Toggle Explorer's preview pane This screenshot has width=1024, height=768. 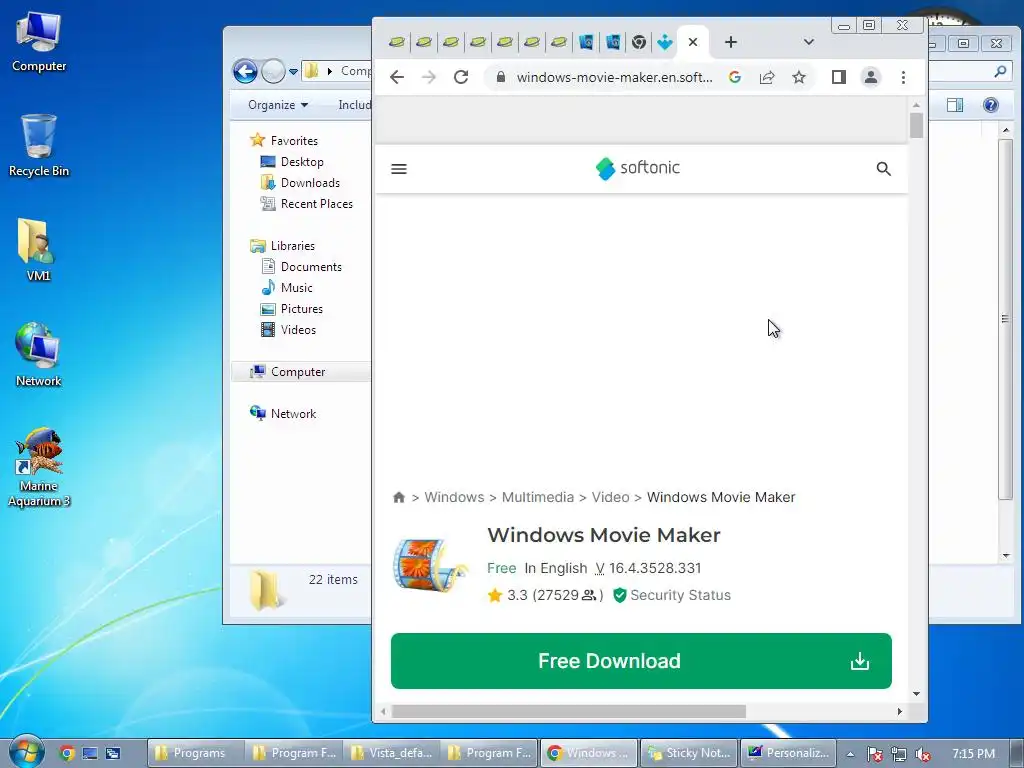click(955, 105)
